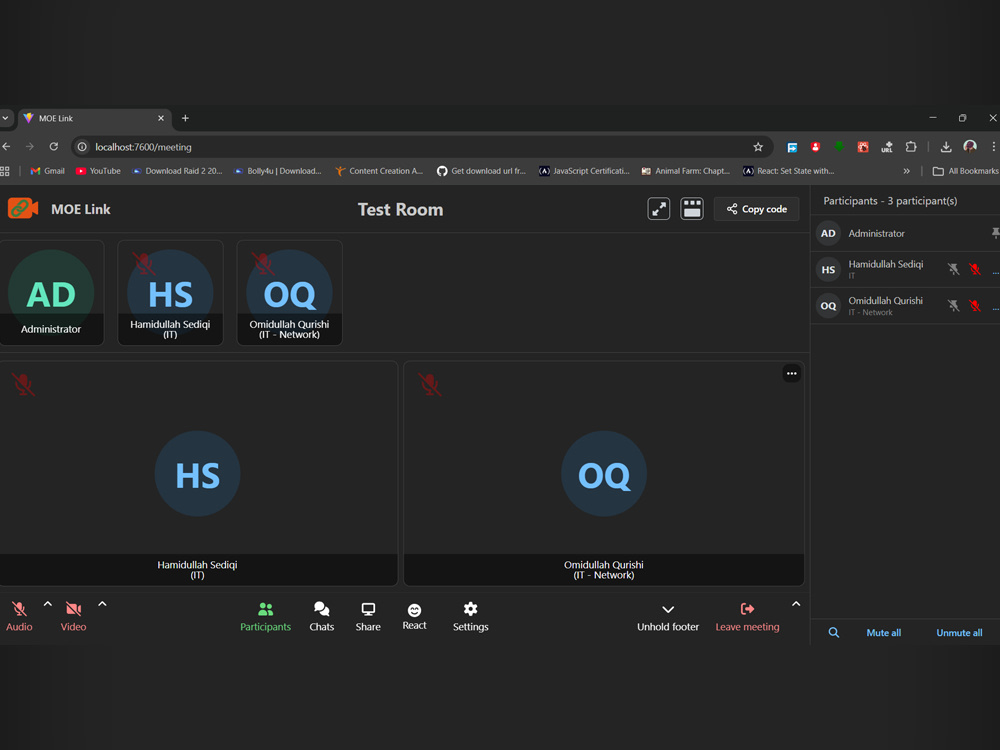Unmute microphone with the Audio button
This screenshot has width=1000, height=750.
[19, 617]
